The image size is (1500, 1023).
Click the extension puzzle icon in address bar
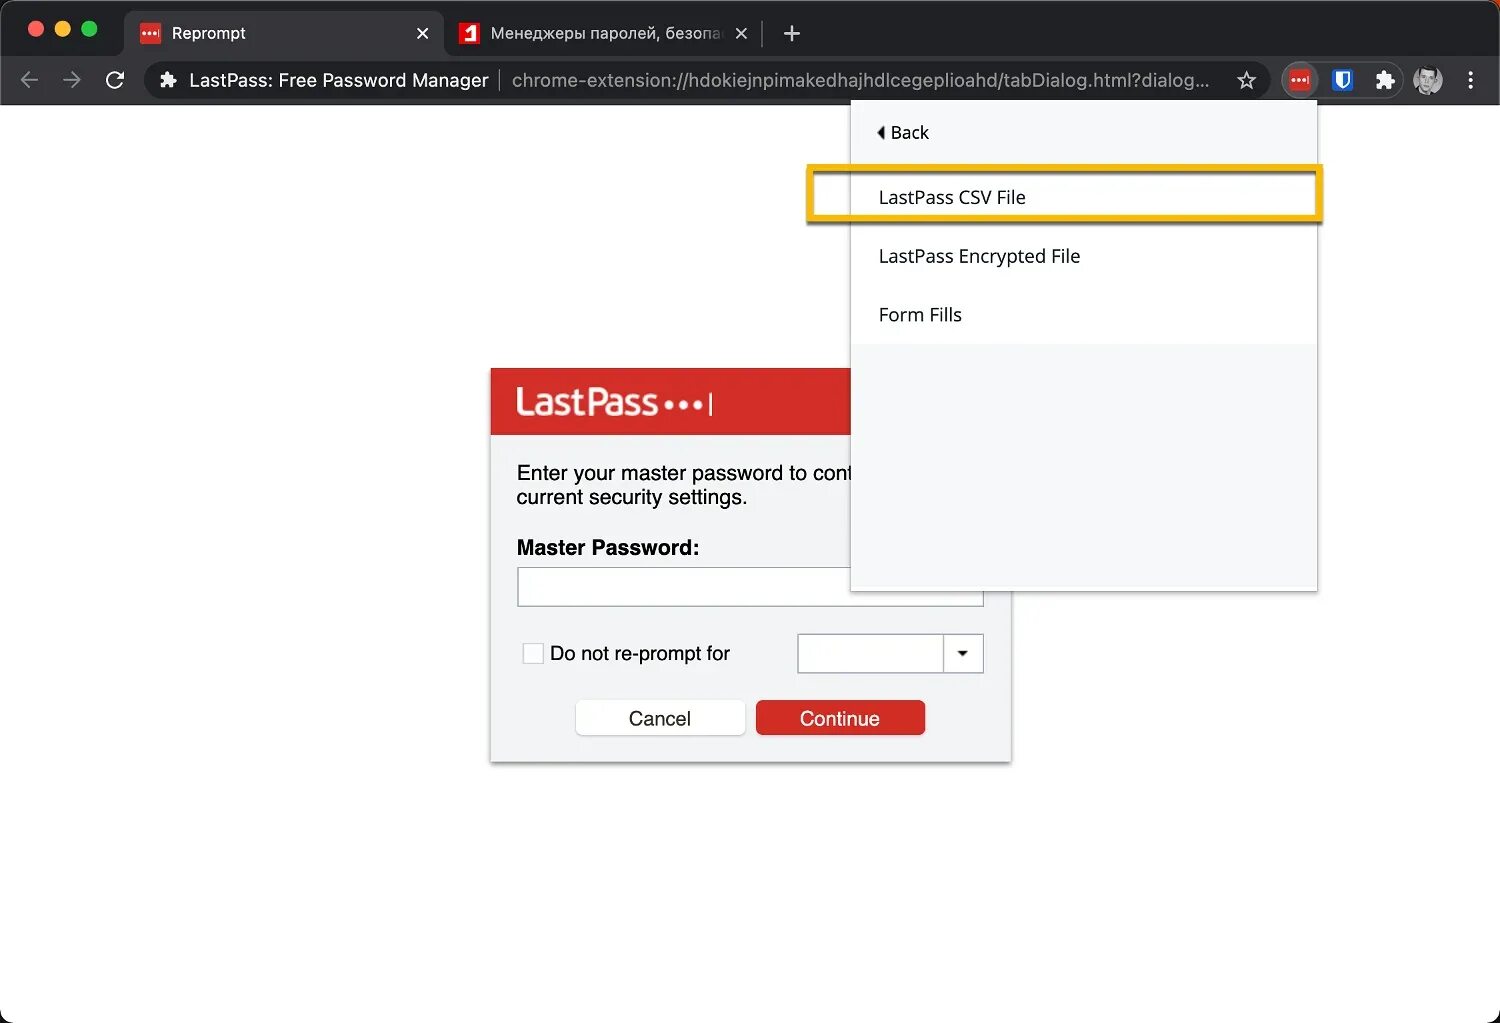pos(168,80)
